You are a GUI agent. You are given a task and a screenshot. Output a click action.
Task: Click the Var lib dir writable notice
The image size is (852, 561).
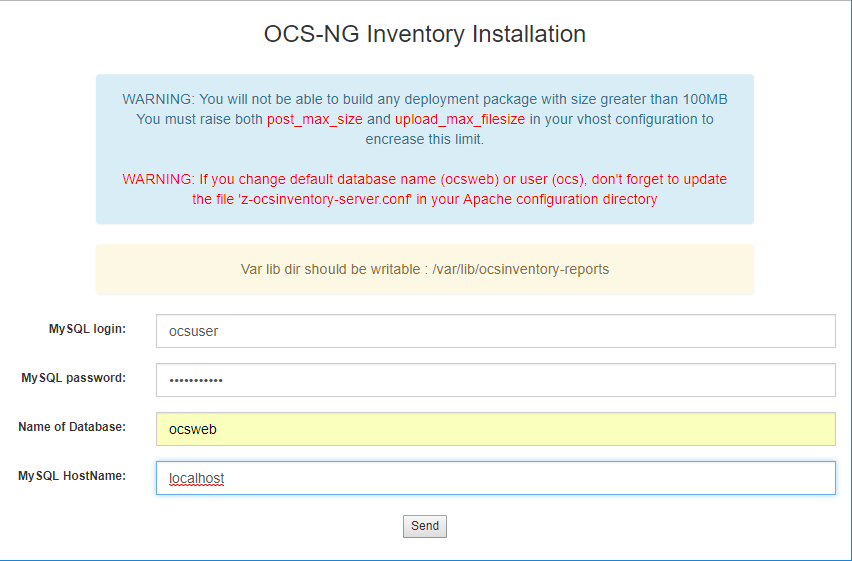point(425,269)
